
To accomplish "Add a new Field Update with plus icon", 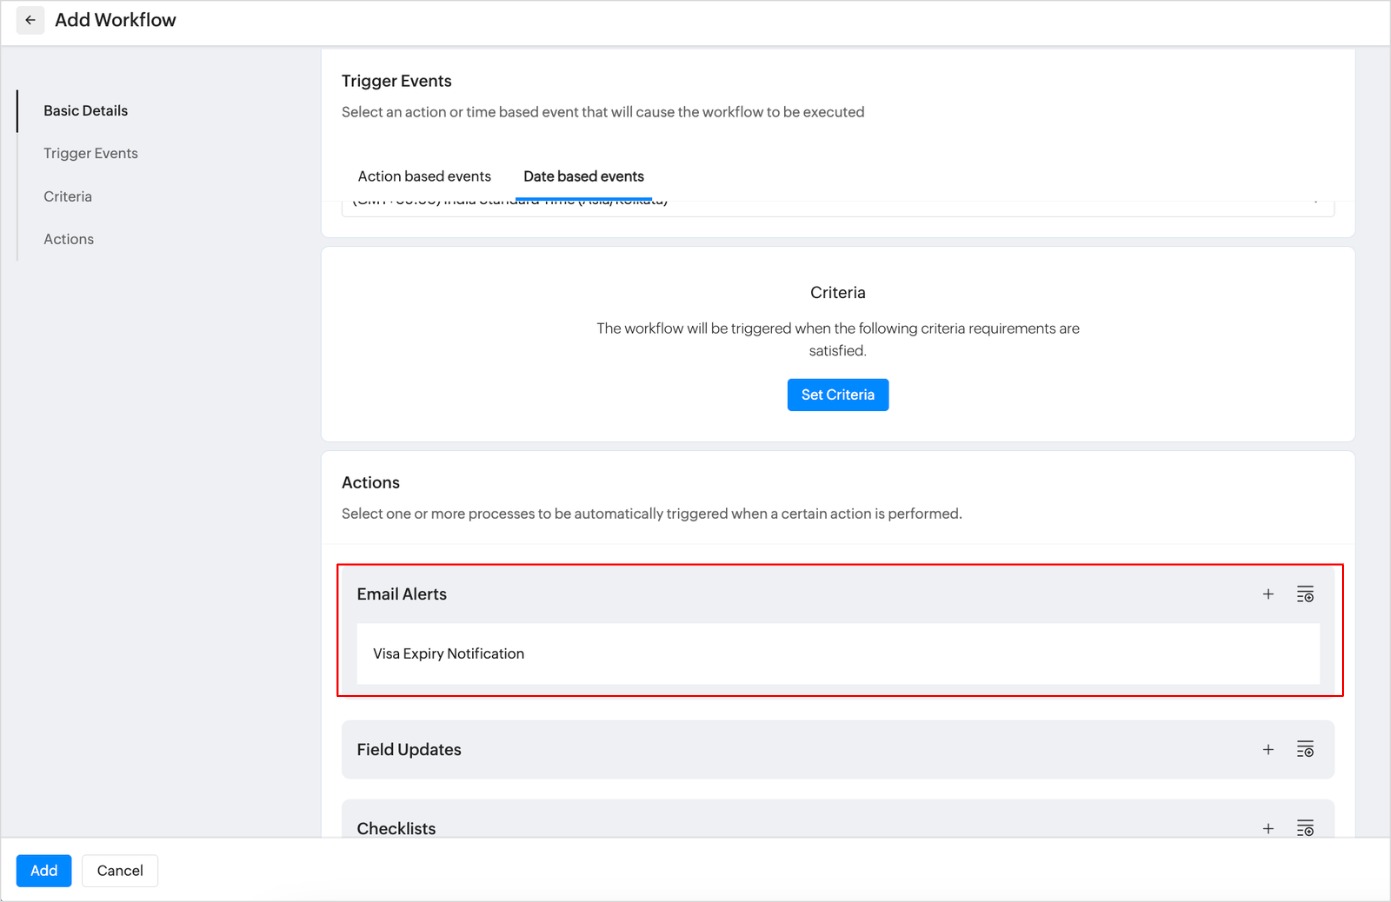I will click(1268, 749).
